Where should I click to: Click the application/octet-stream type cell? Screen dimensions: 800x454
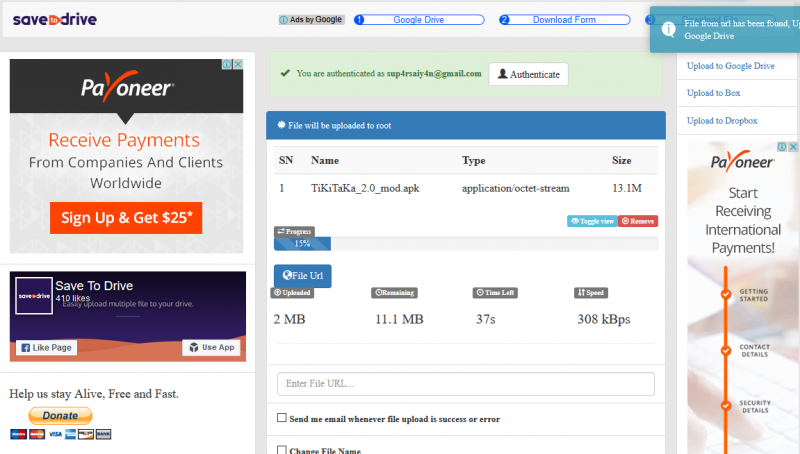[515, 188]
